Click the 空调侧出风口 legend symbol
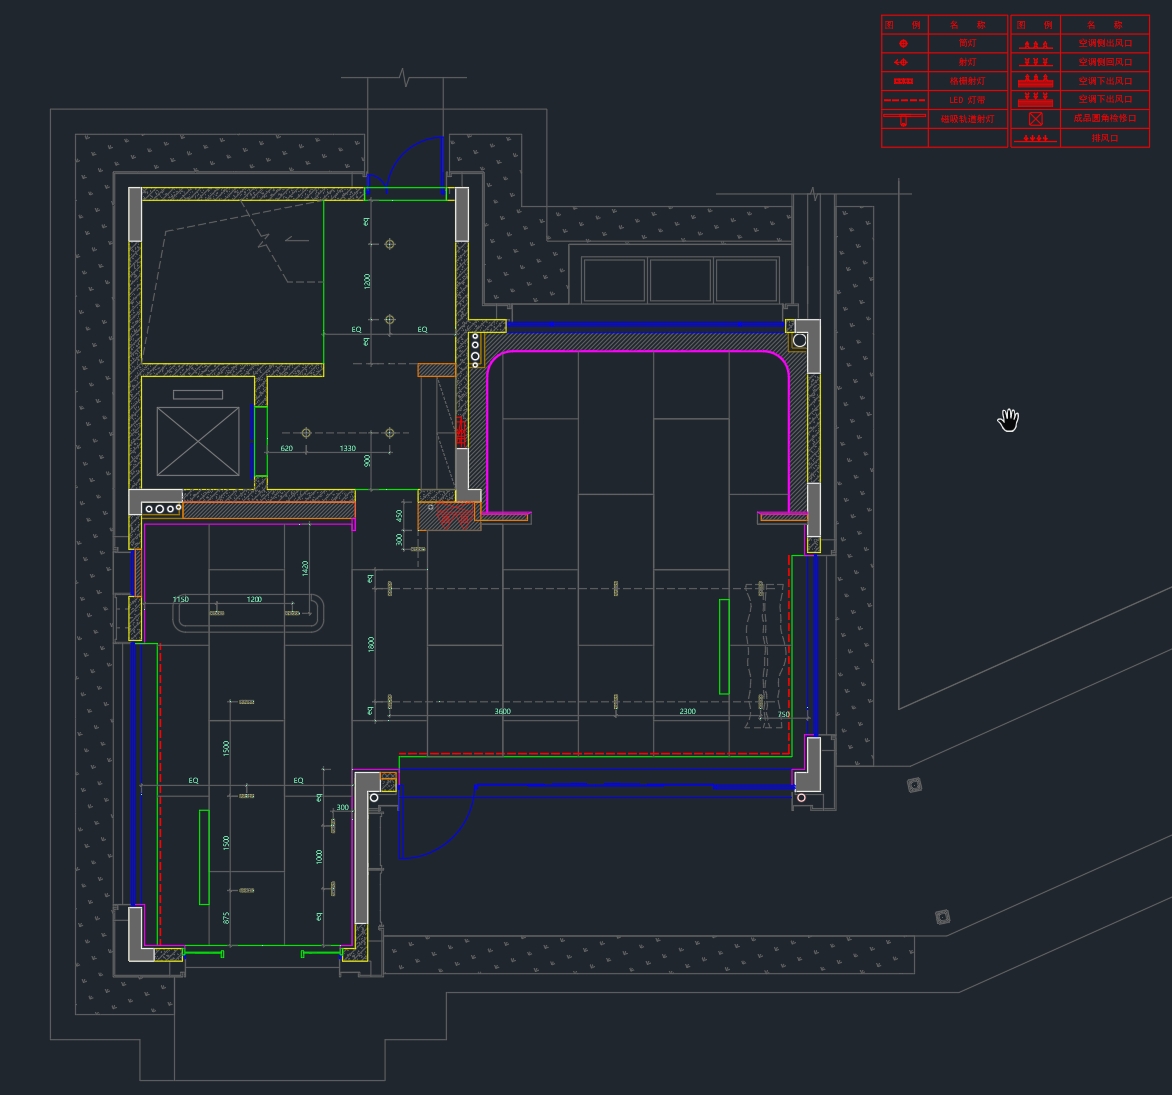This screenshot has height=1095, width=1172. 1036,44
